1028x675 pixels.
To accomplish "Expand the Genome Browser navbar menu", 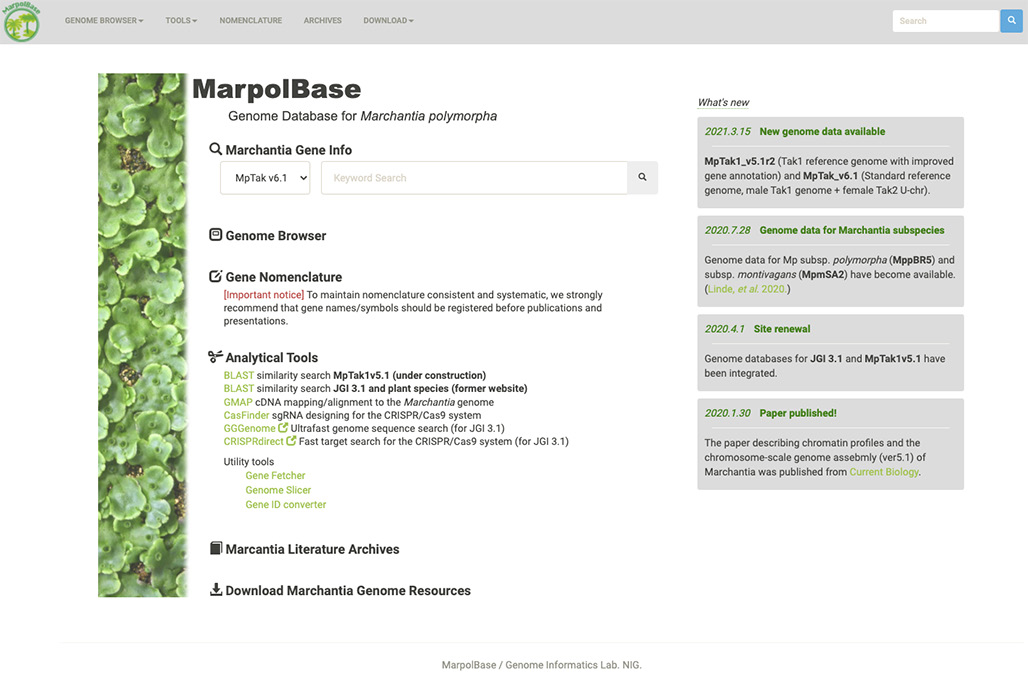I will pos(104,21).
